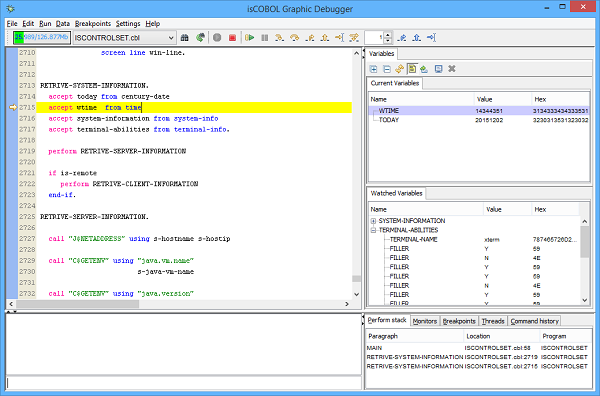
Task: Open the Data menu
Action: pos(63,24)
